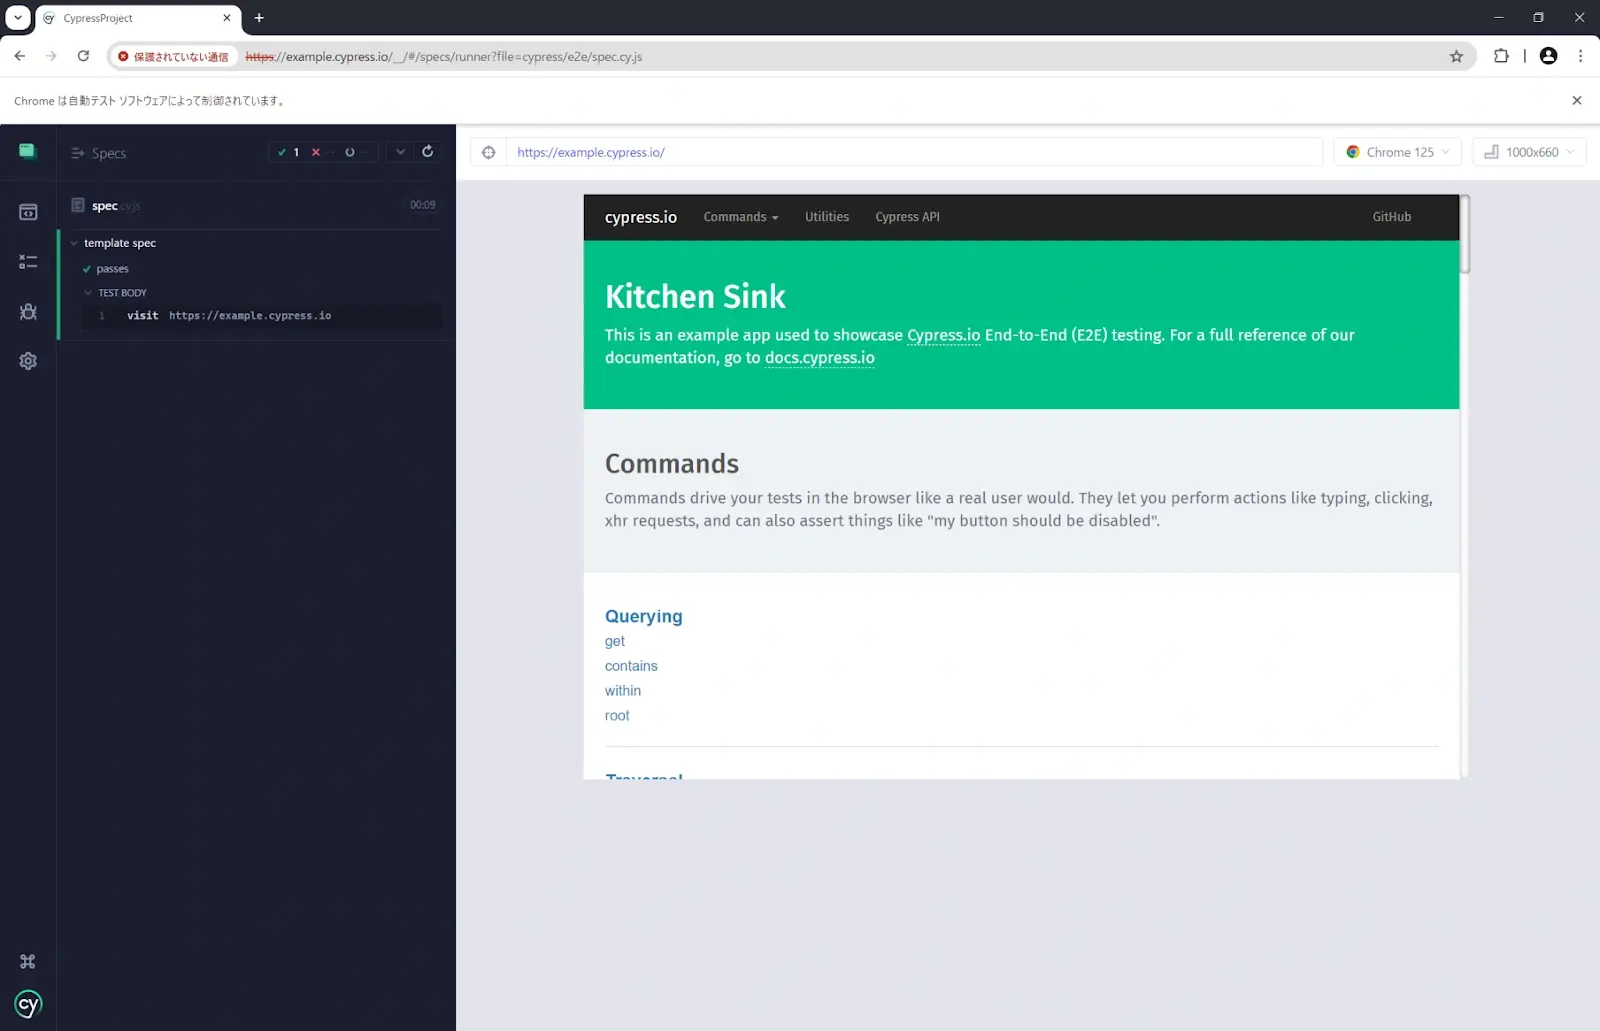Viewport: 1600px width, 1031px height.
Task: Dismiss the automated test software infobar
Action: (1577, 100)
